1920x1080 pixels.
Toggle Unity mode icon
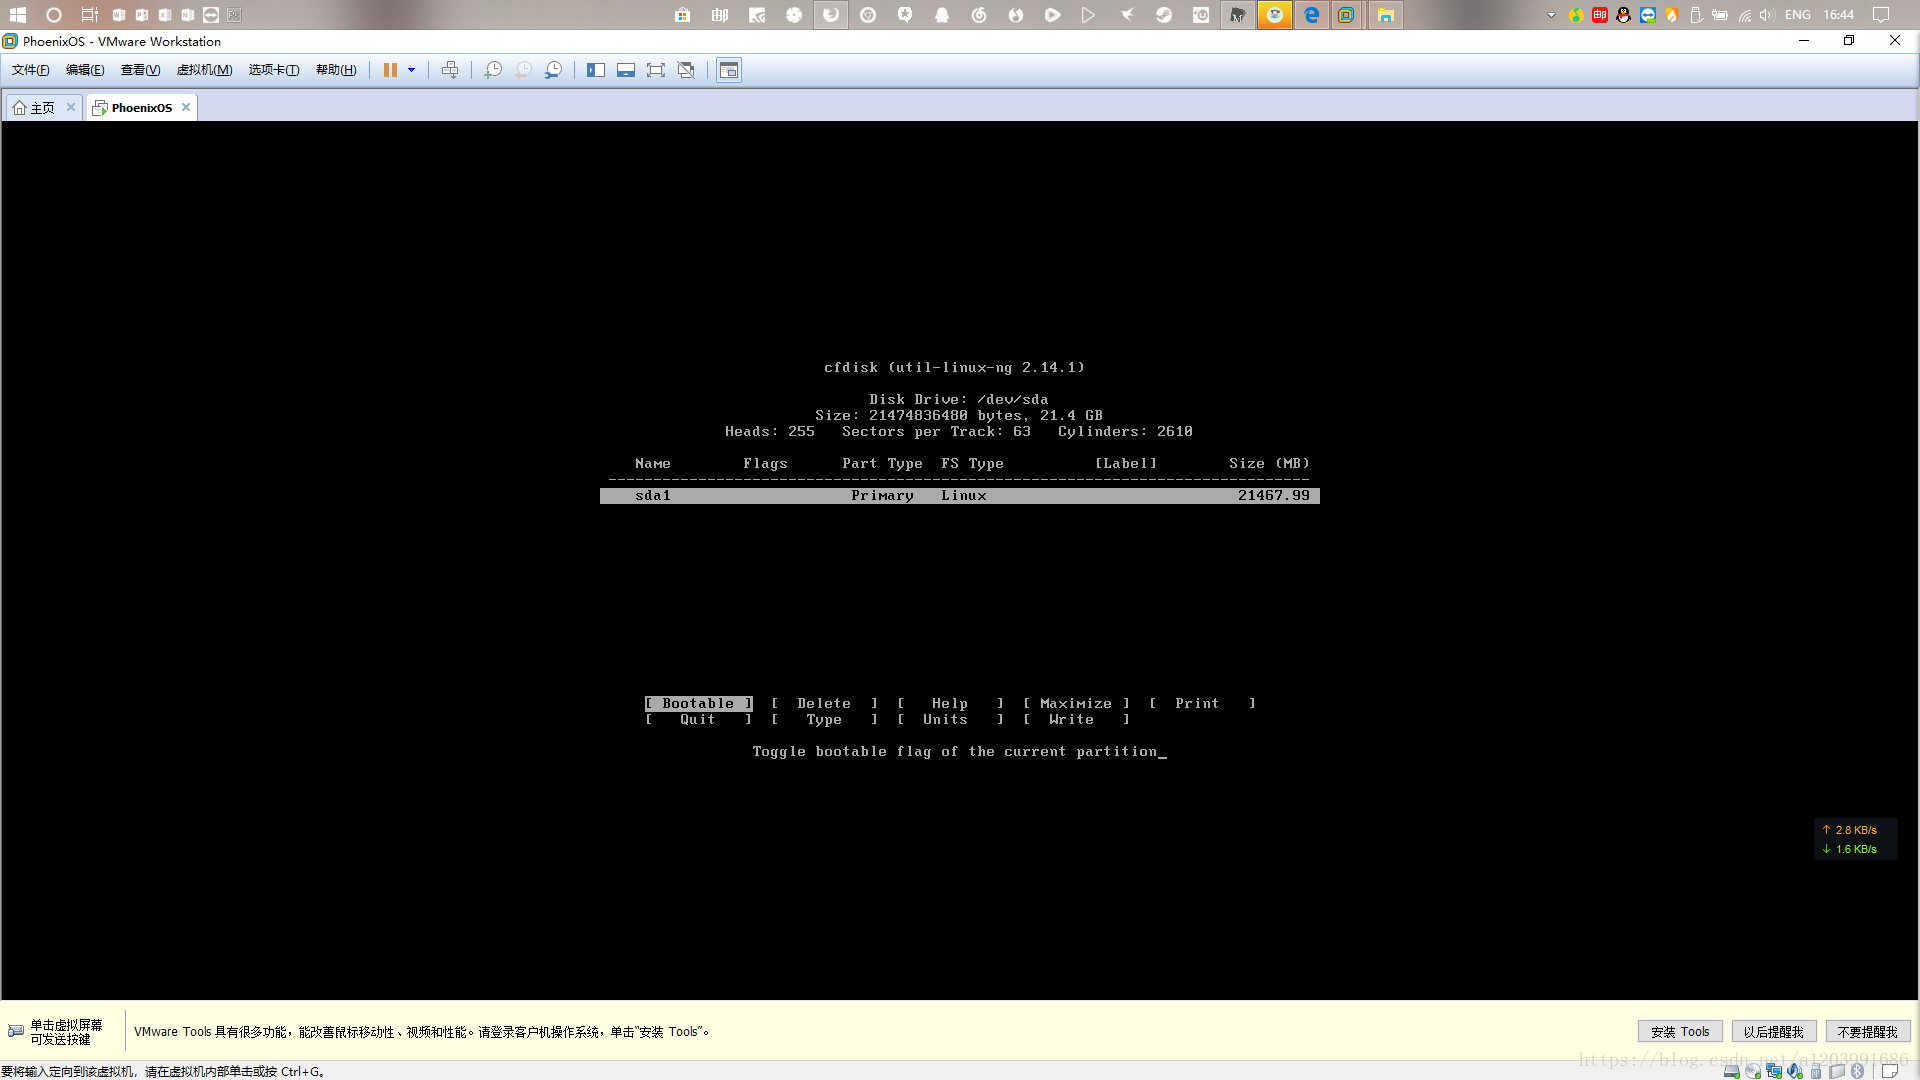click(x=686, y=70)
